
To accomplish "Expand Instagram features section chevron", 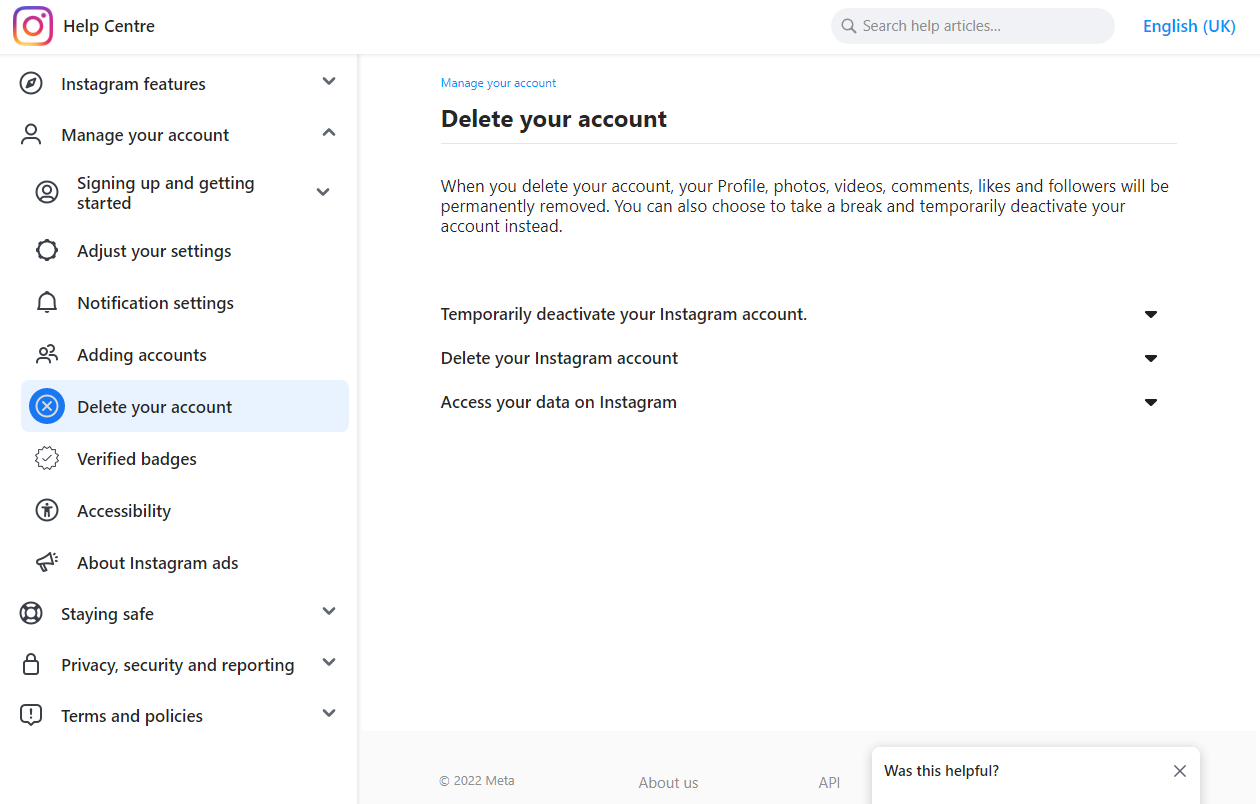I will click(x=329, y=82).
